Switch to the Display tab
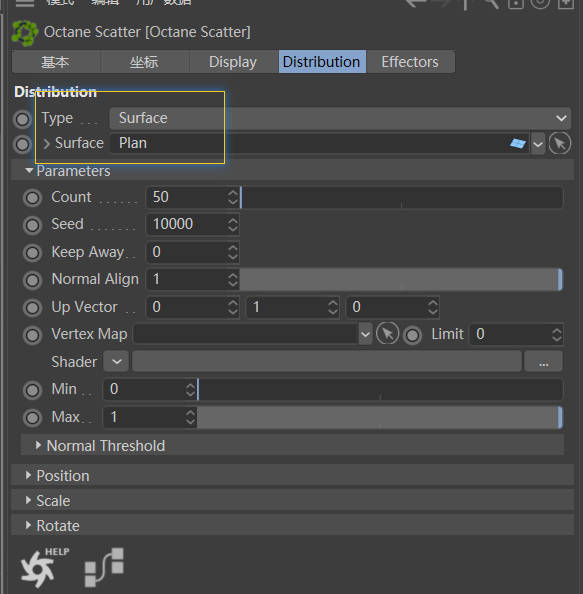583x594 pixels. 233,62
